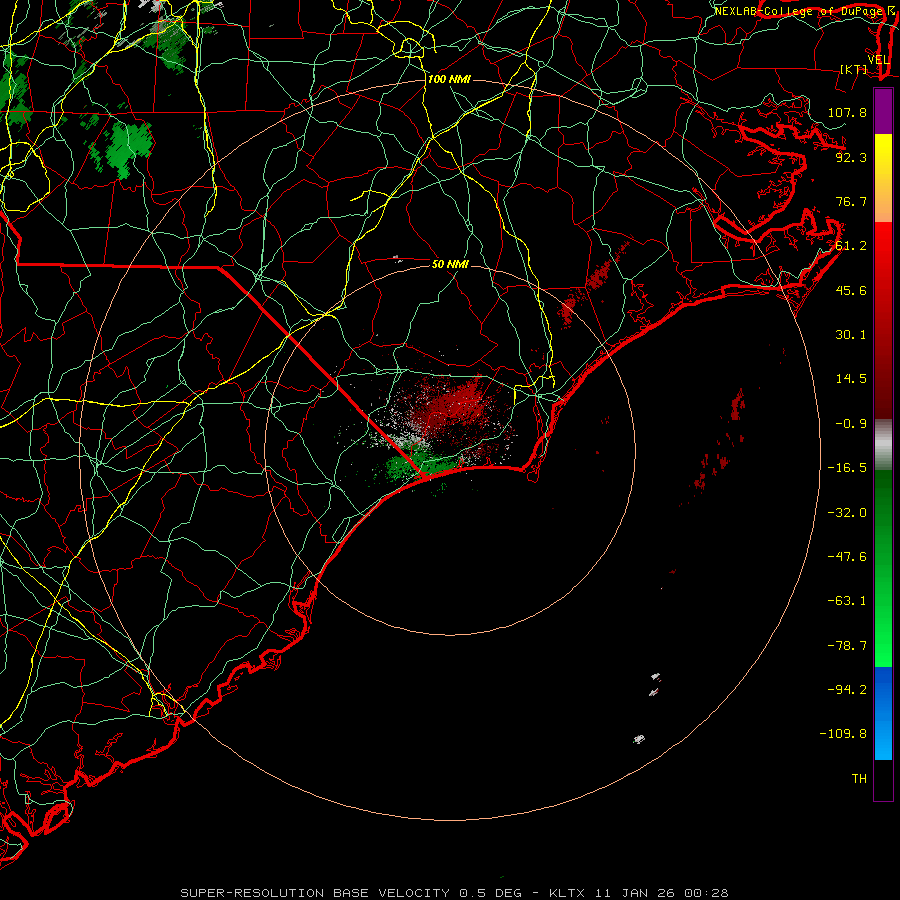This screenshot has height=900, width=900.
Task: Click the 30.1 legend value
Action: (851, 335)
